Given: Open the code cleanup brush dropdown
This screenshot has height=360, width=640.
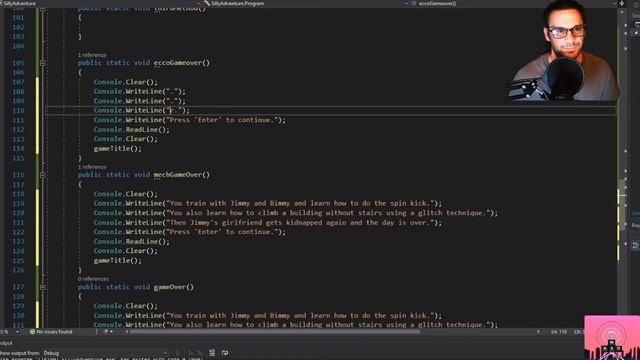Looking at the screenshot, I should coord(108,332).
